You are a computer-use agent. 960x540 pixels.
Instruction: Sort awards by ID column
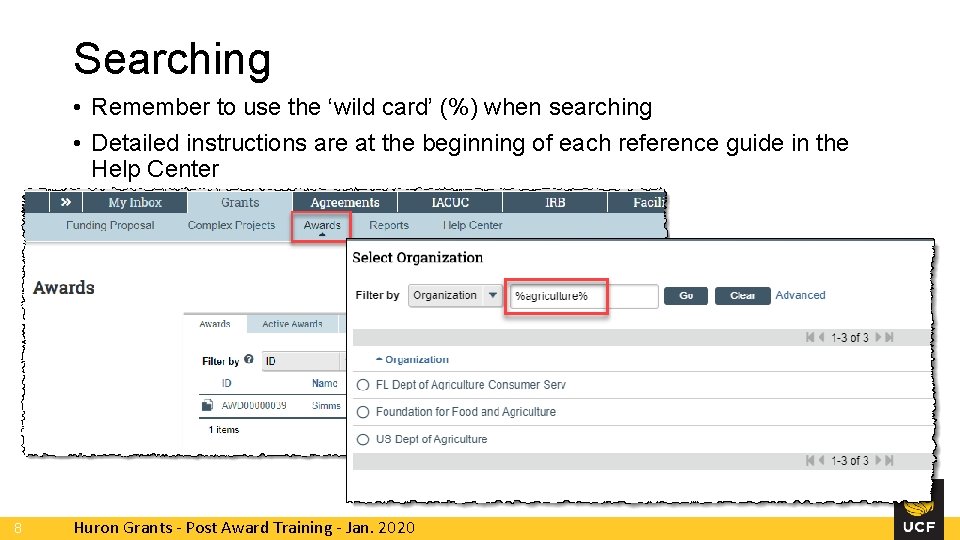point(227,383)
